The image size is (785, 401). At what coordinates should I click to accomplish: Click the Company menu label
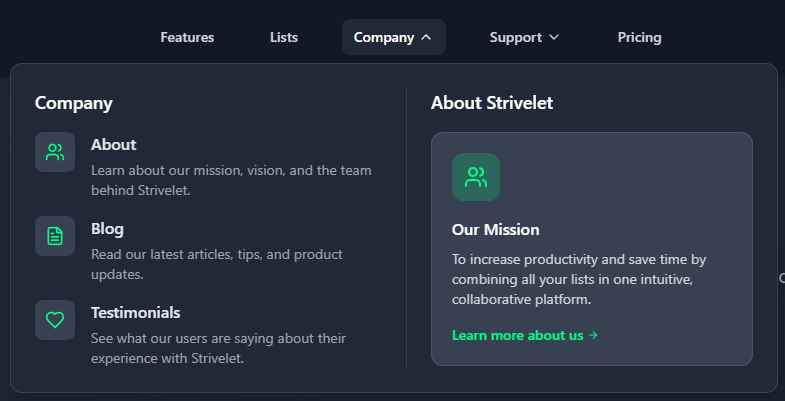coord(383,38)
